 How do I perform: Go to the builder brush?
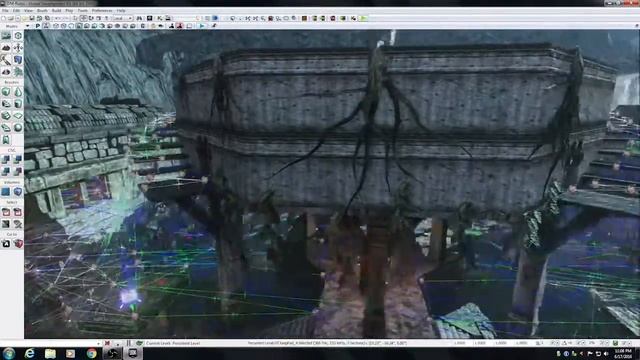click(18, 244)
